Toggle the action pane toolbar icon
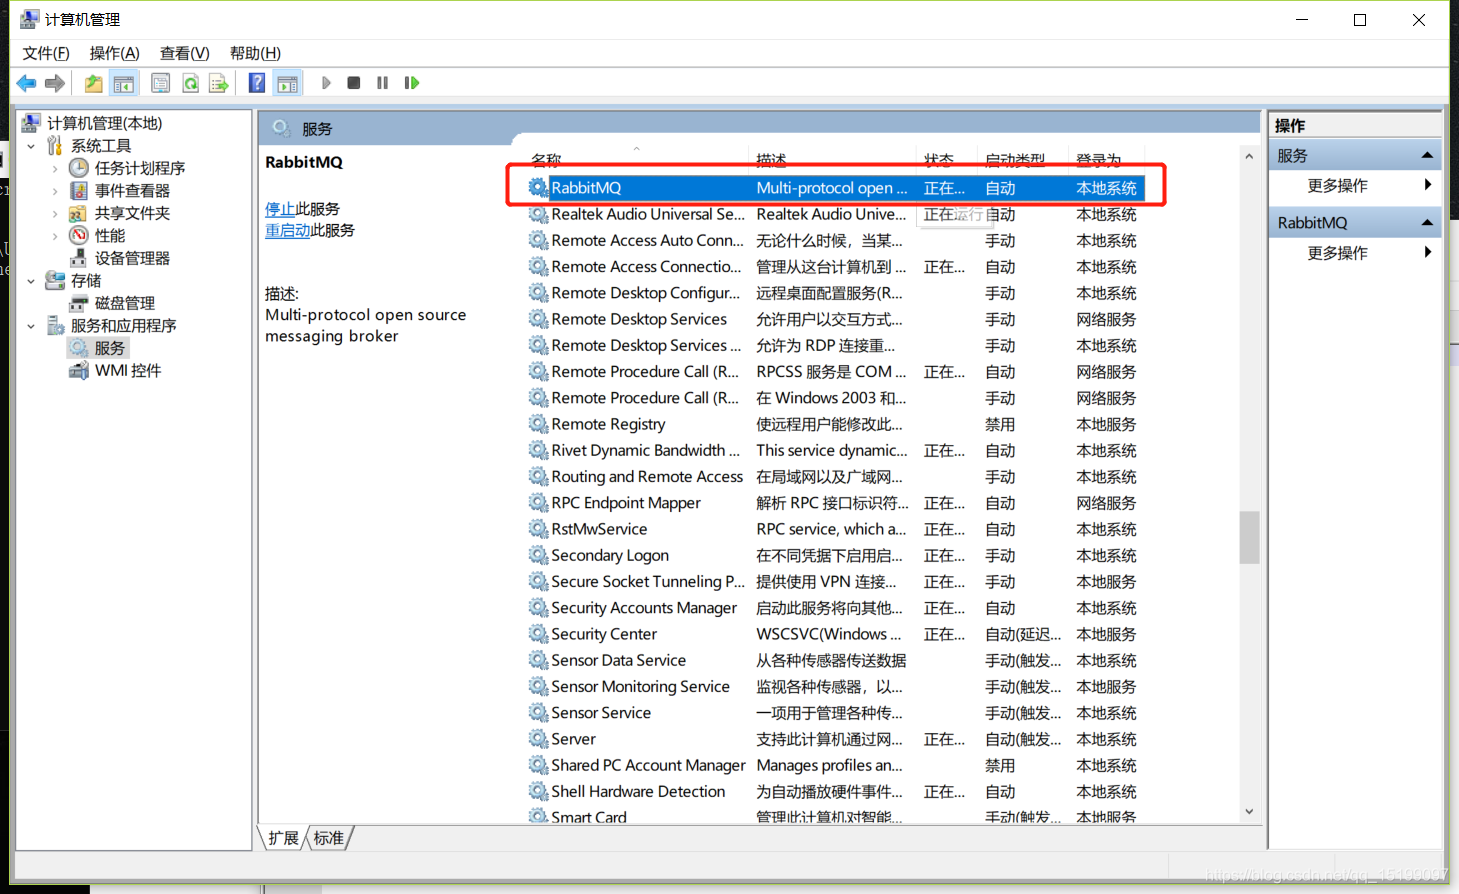Viewport: 1459px width, 894px height. (288, 83)
